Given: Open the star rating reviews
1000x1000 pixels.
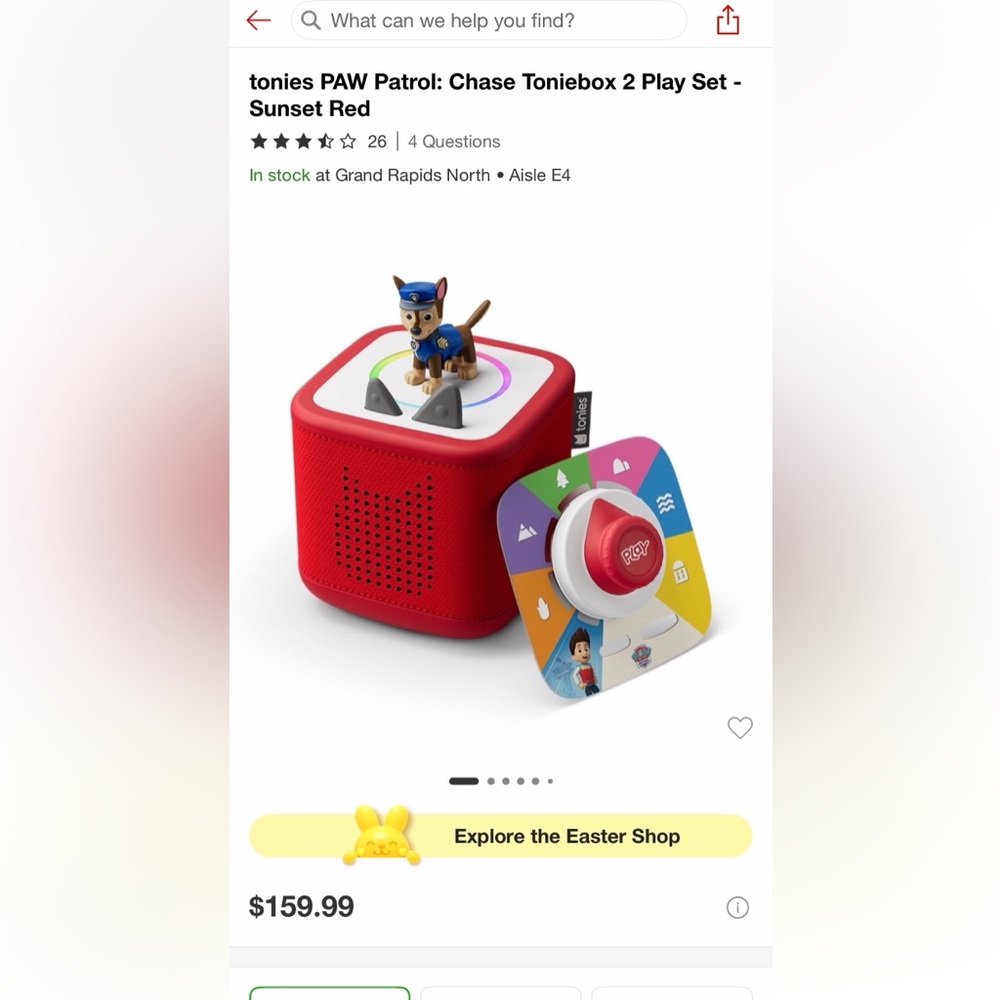Looking at the screenshot, I should (x=304, y=141).
